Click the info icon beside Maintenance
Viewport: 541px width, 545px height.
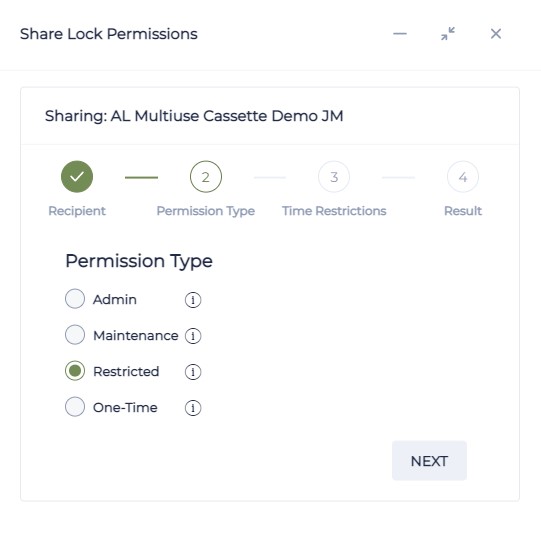point(193,336)
